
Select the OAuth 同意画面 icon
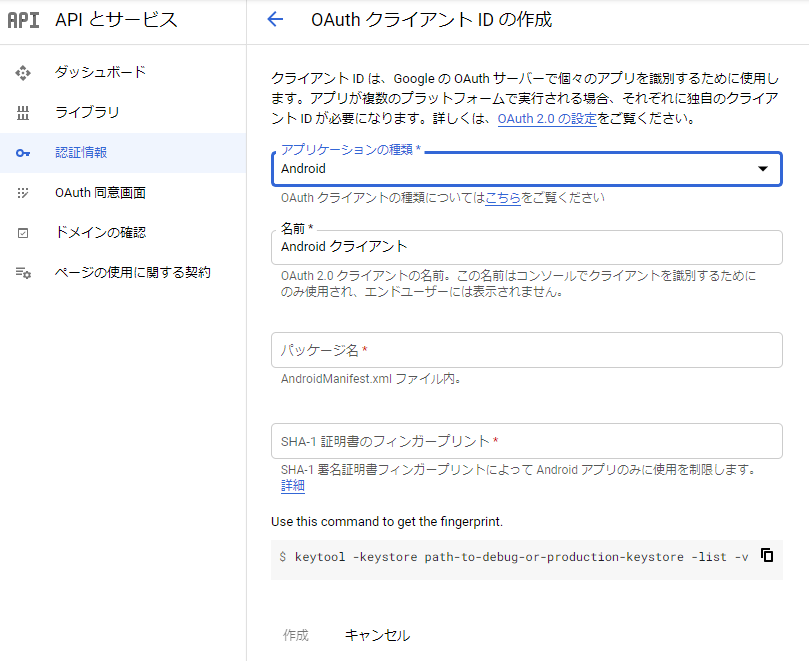[x=23, y=193]
